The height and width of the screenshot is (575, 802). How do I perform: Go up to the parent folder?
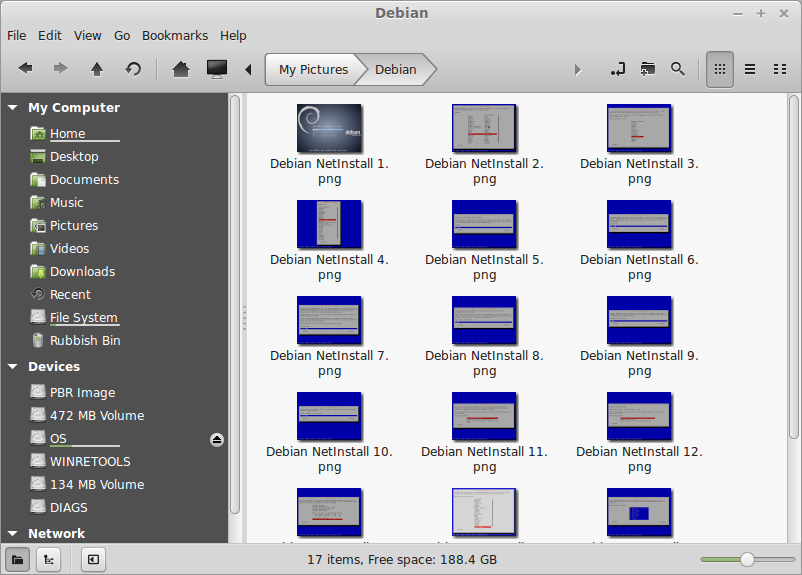tap(97, 69)
